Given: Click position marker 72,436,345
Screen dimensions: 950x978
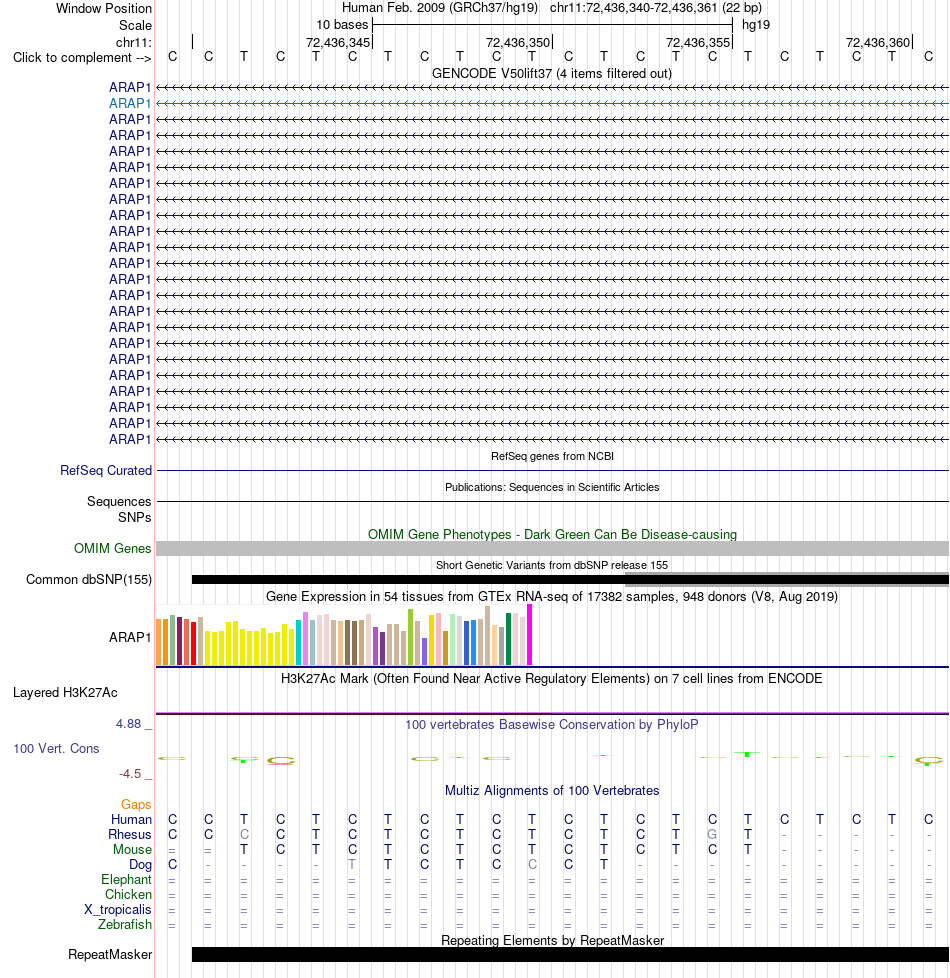Looking at the screenshot, I should click(338, 42).
